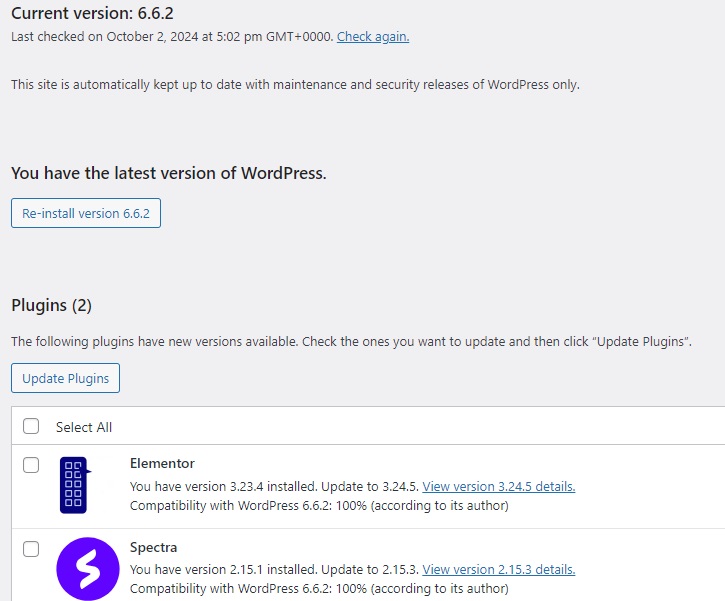Viewport: 725px width, 601px height.
Task: Check the Elementor plugin checkbox
Action: tap(31, 465)
